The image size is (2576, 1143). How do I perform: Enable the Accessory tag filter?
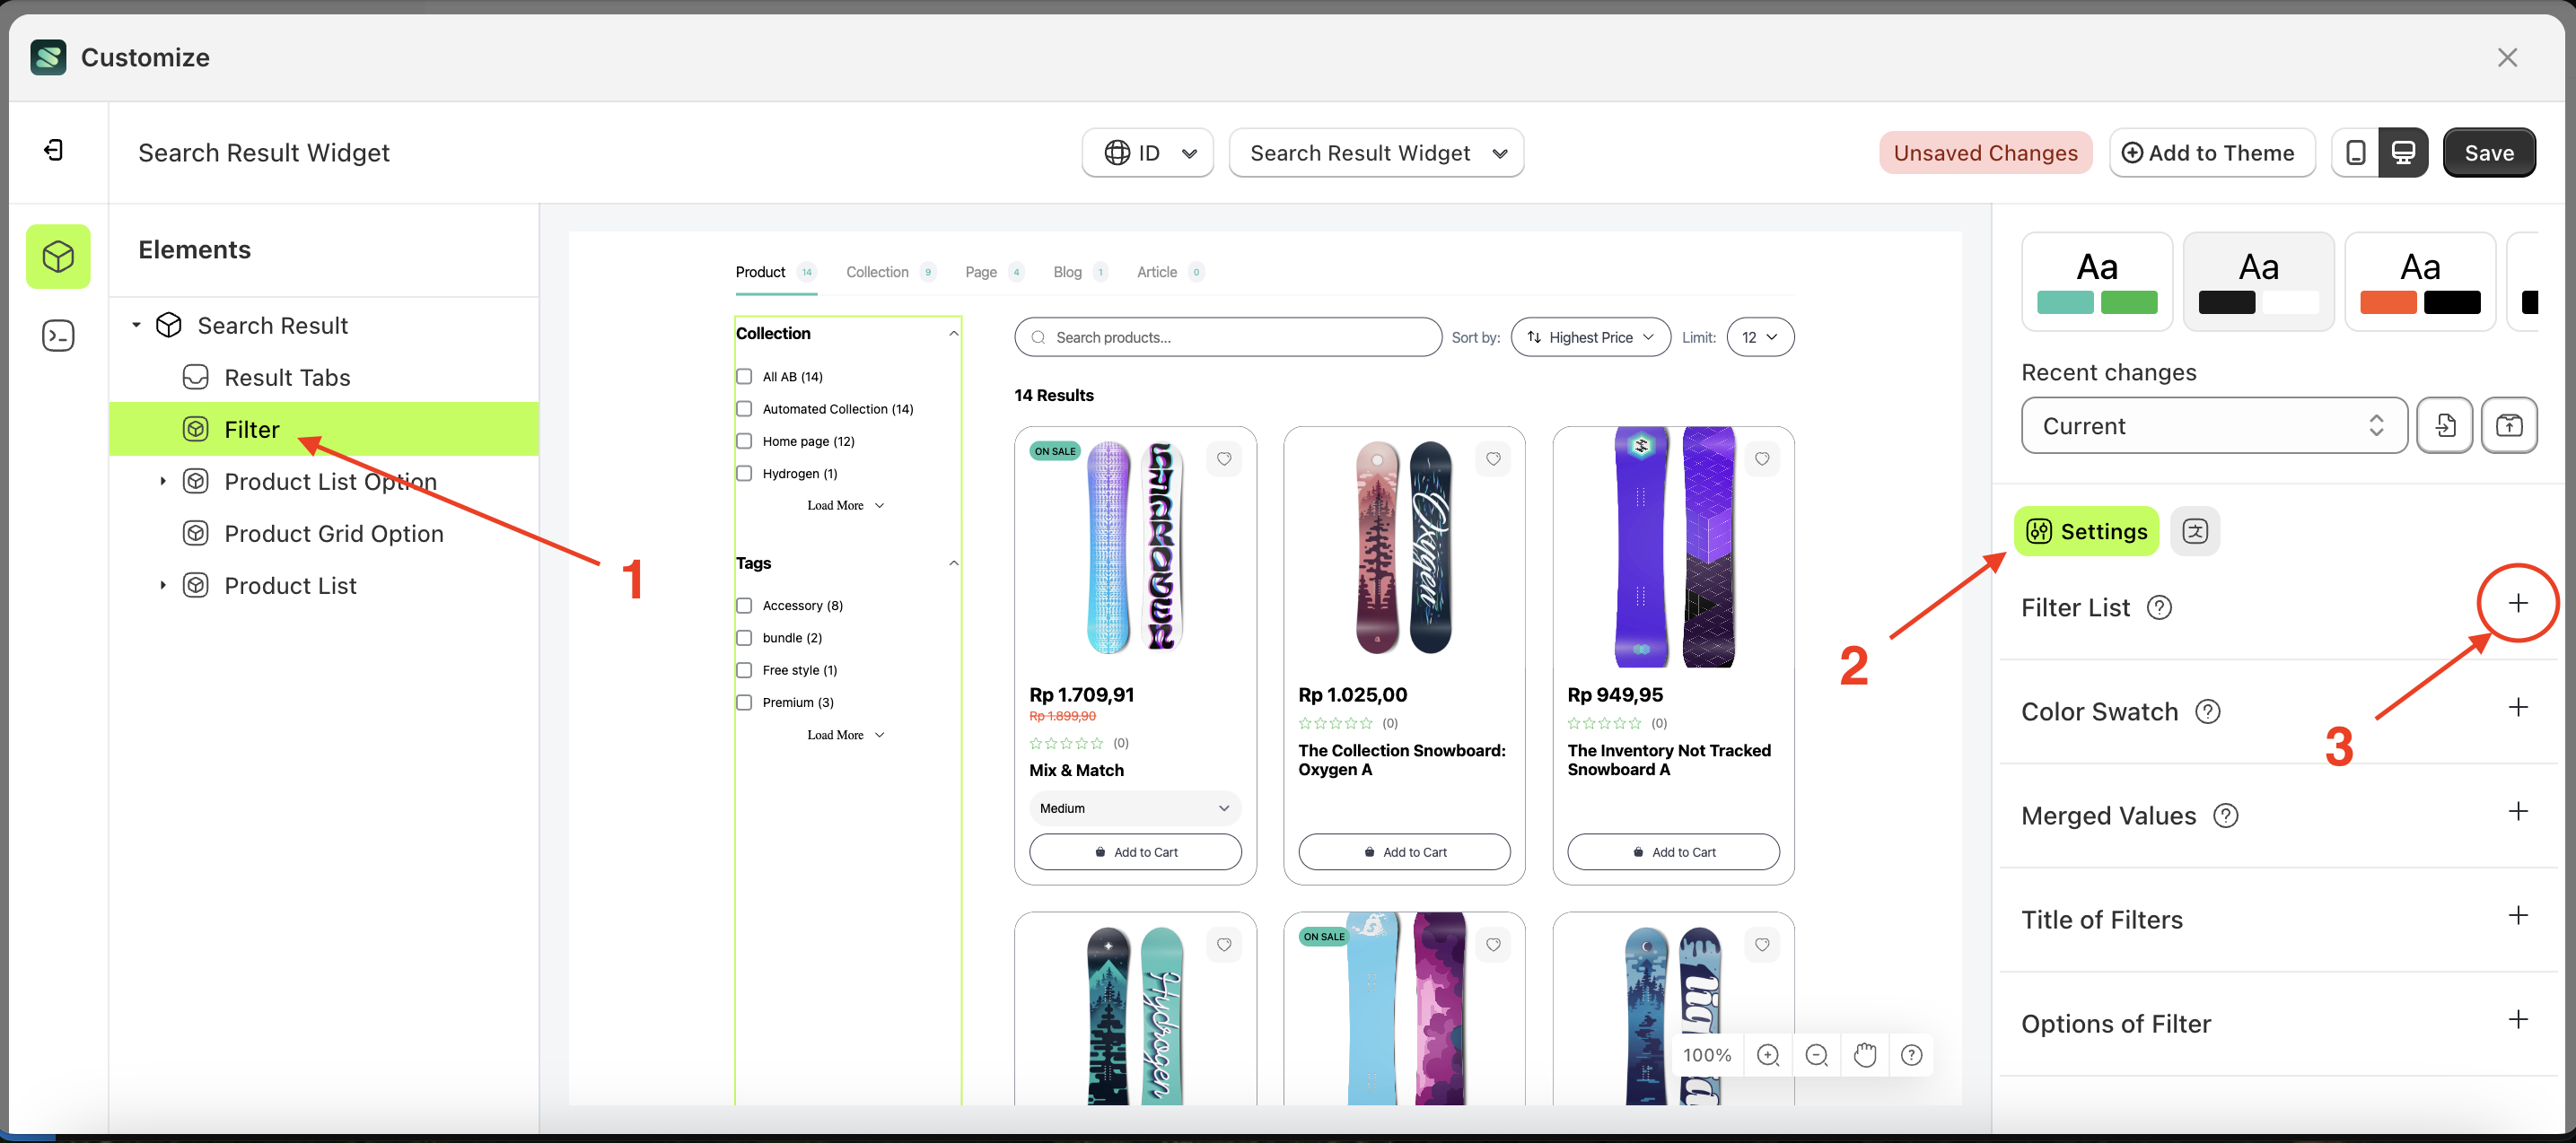[744, 605]
